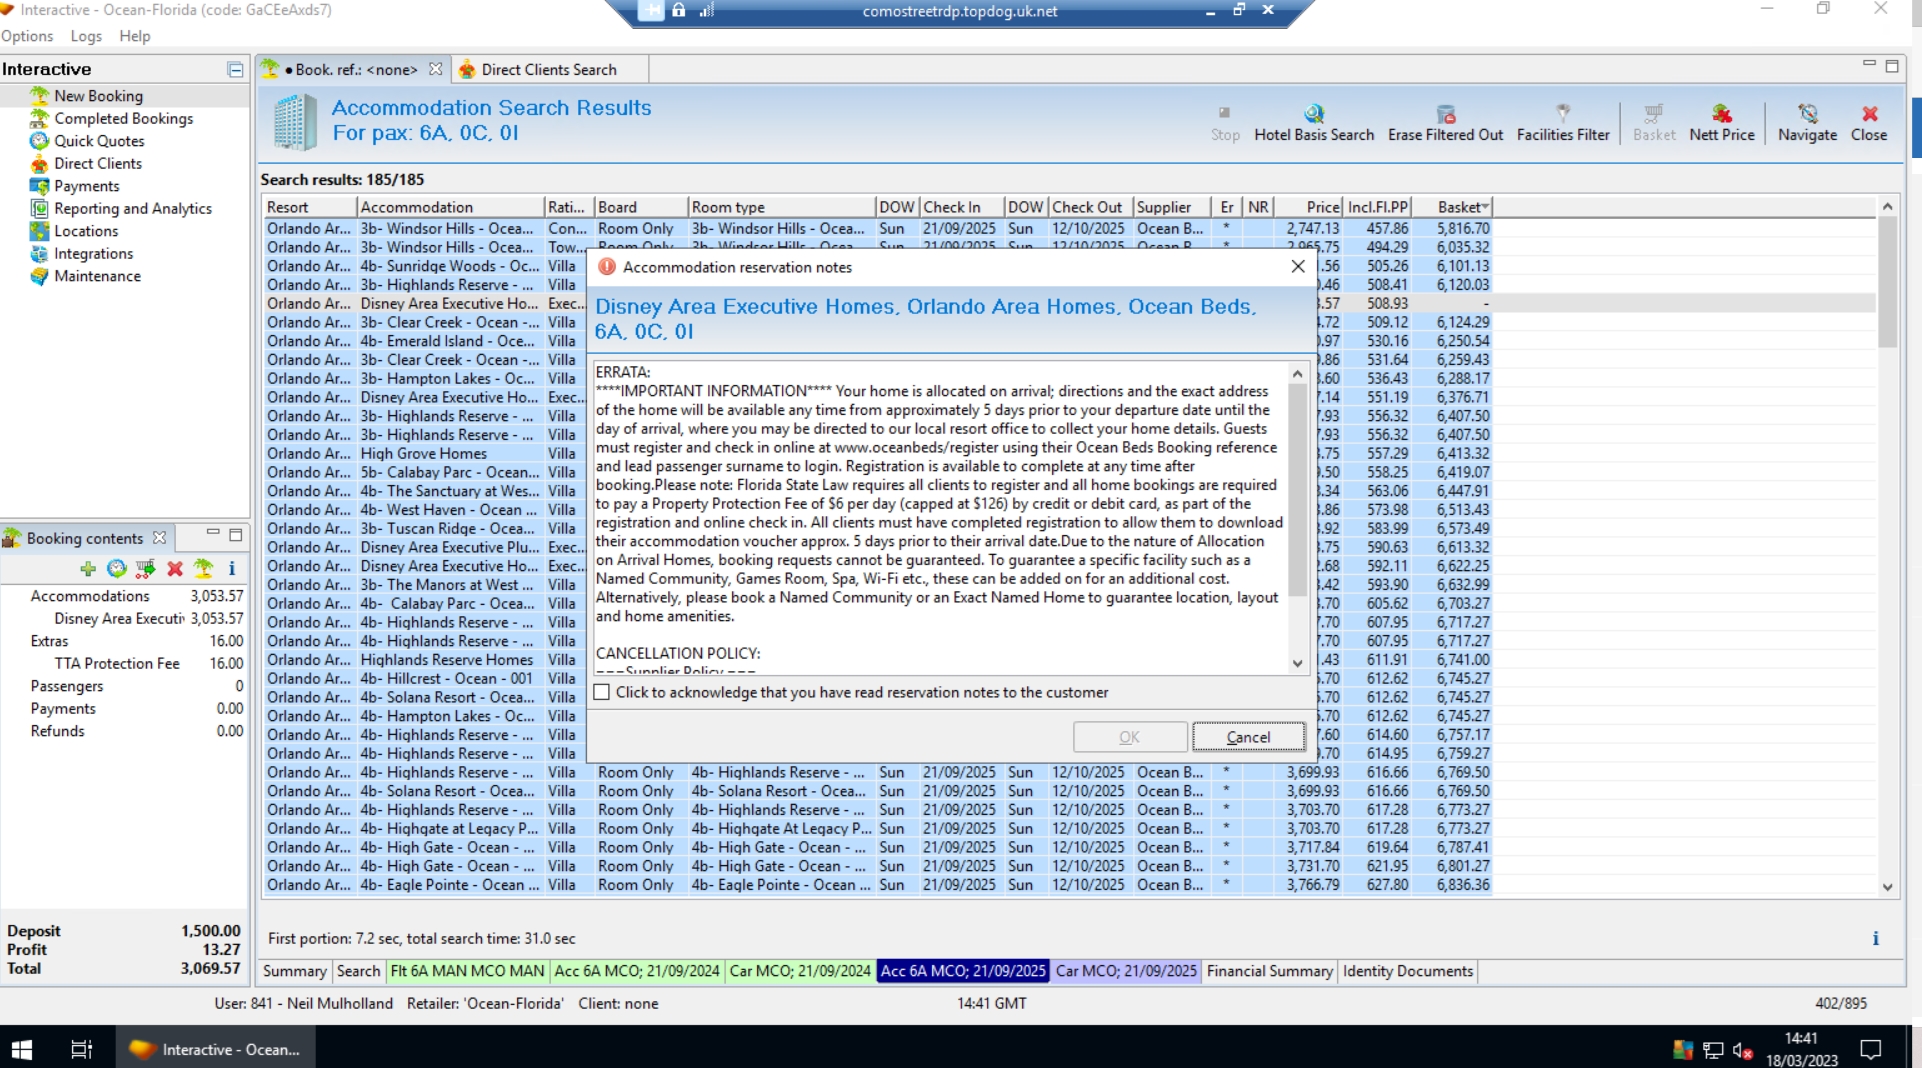Click Cancel in the reservation notes dialog
This screenshot has width=1922, height=1068.
click(1248, 737)
